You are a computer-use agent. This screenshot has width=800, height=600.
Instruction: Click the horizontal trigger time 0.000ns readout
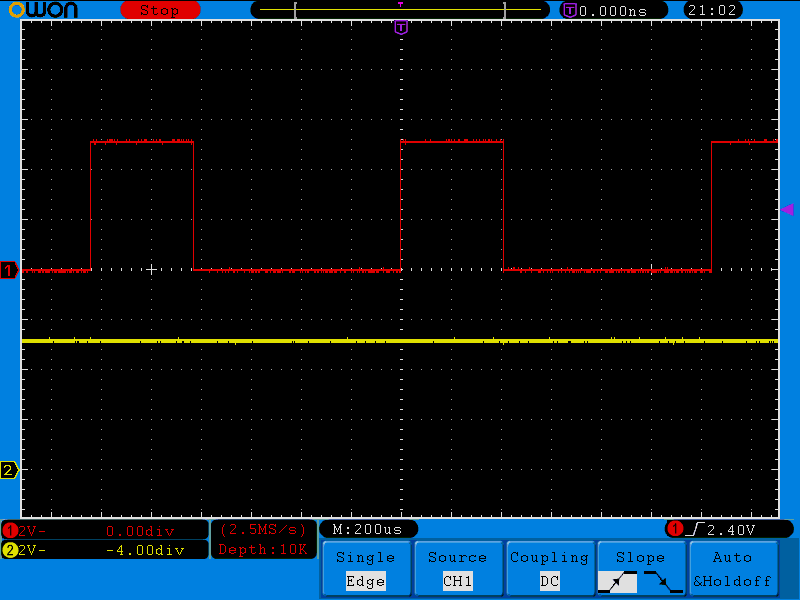(613, 11)
